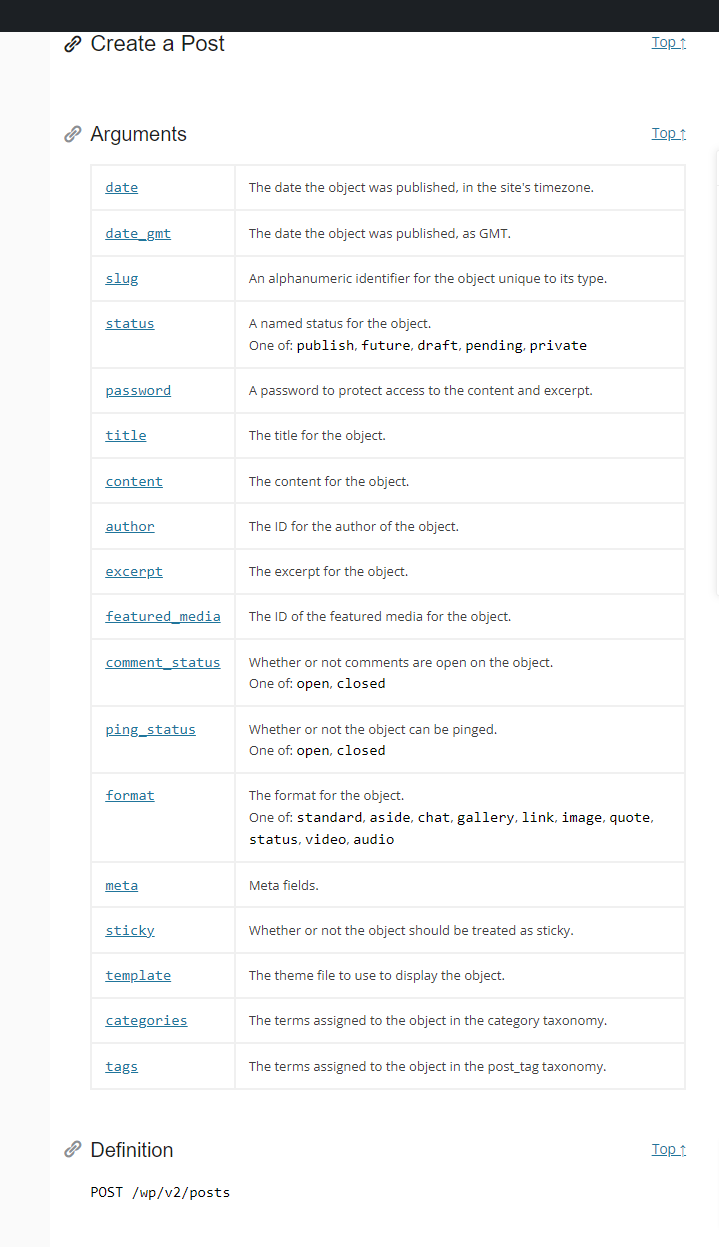
Task: Click anchor link icon beside Create a Post
Action: point(72,44)
